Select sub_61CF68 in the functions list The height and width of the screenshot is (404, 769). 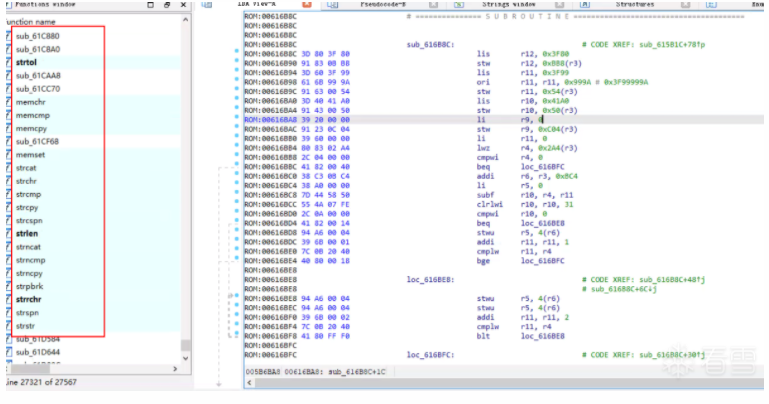click(37, 141)
